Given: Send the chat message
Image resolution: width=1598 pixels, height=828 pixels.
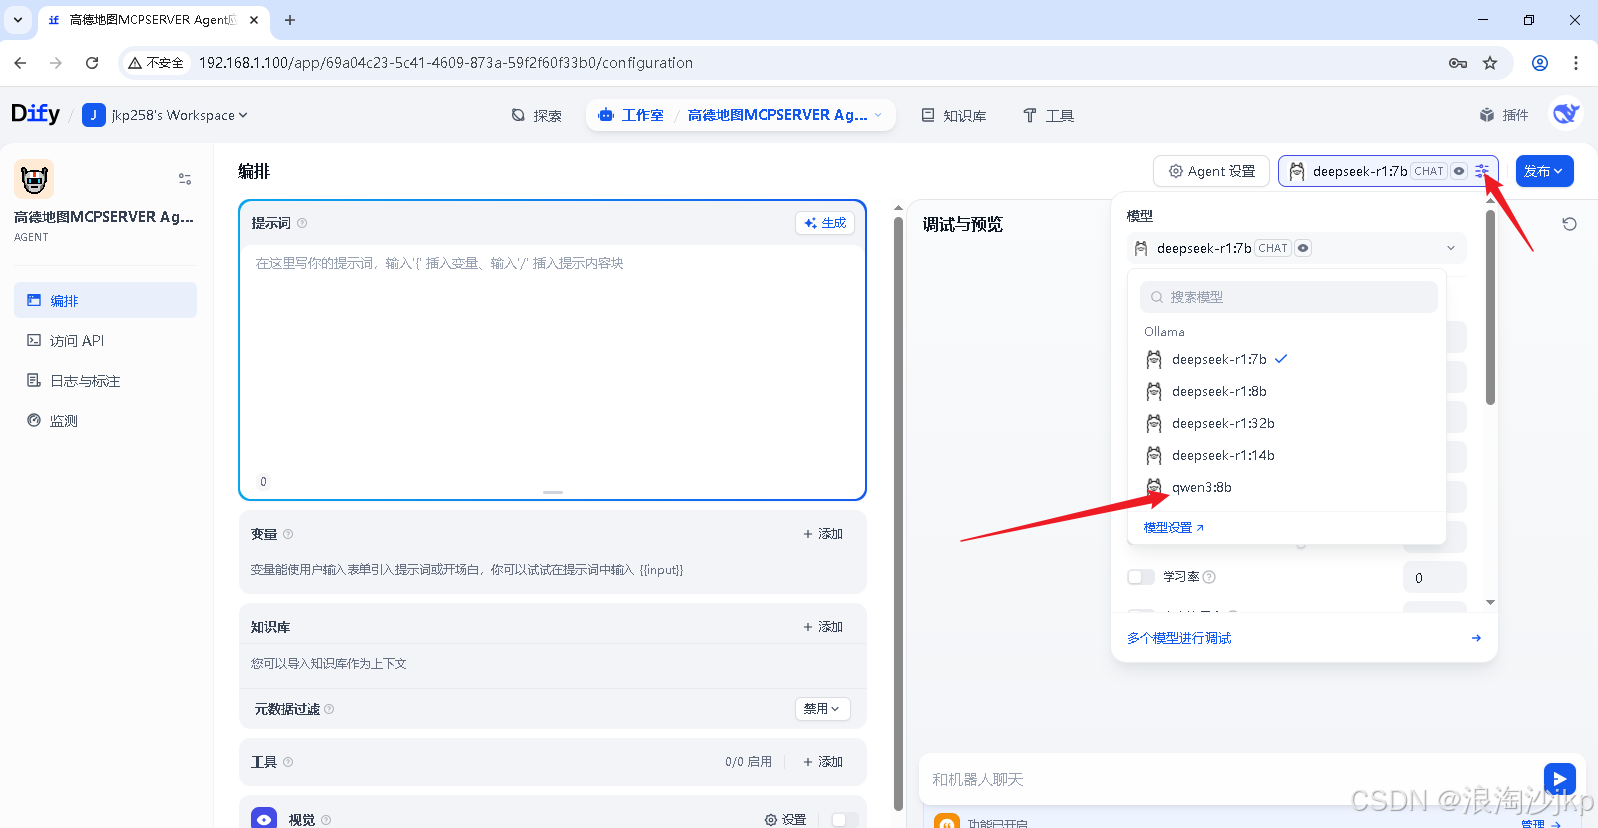Looking at the screenshot, I should (x=1560, y=779).
